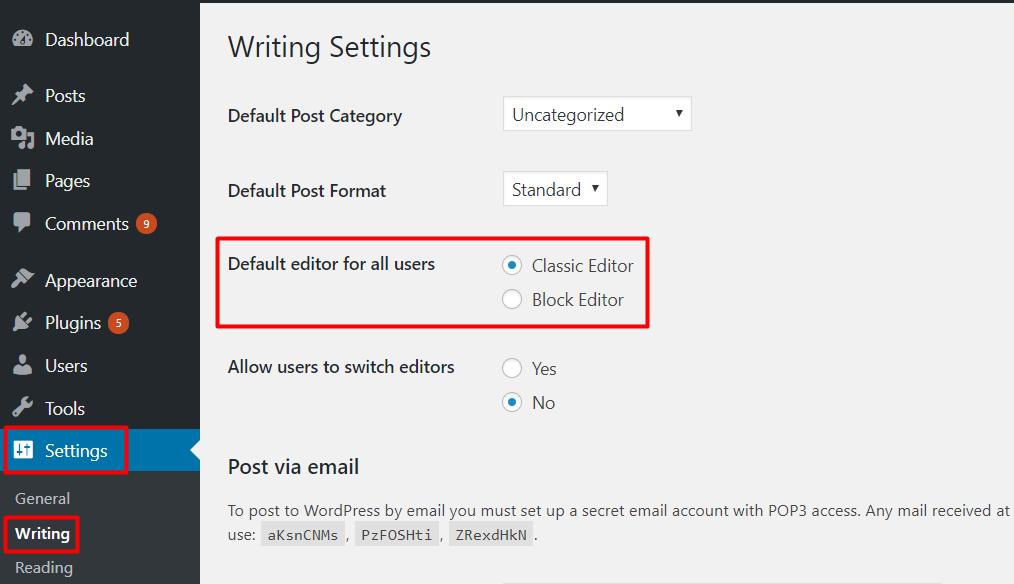Open the Plugins menu label
This screenshot has width=1014, height=584.
tap(73, 323)
